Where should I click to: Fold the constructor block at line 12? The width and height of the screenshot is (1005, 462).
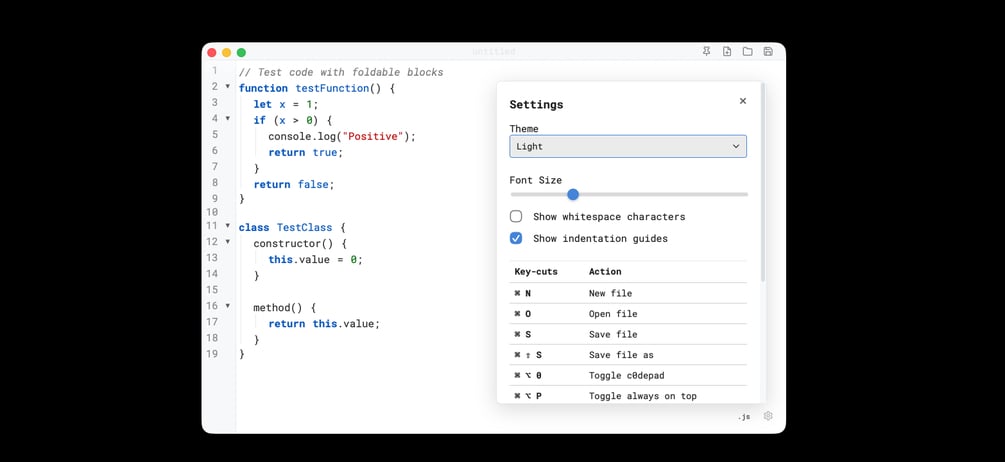click(x=228, y=242)
